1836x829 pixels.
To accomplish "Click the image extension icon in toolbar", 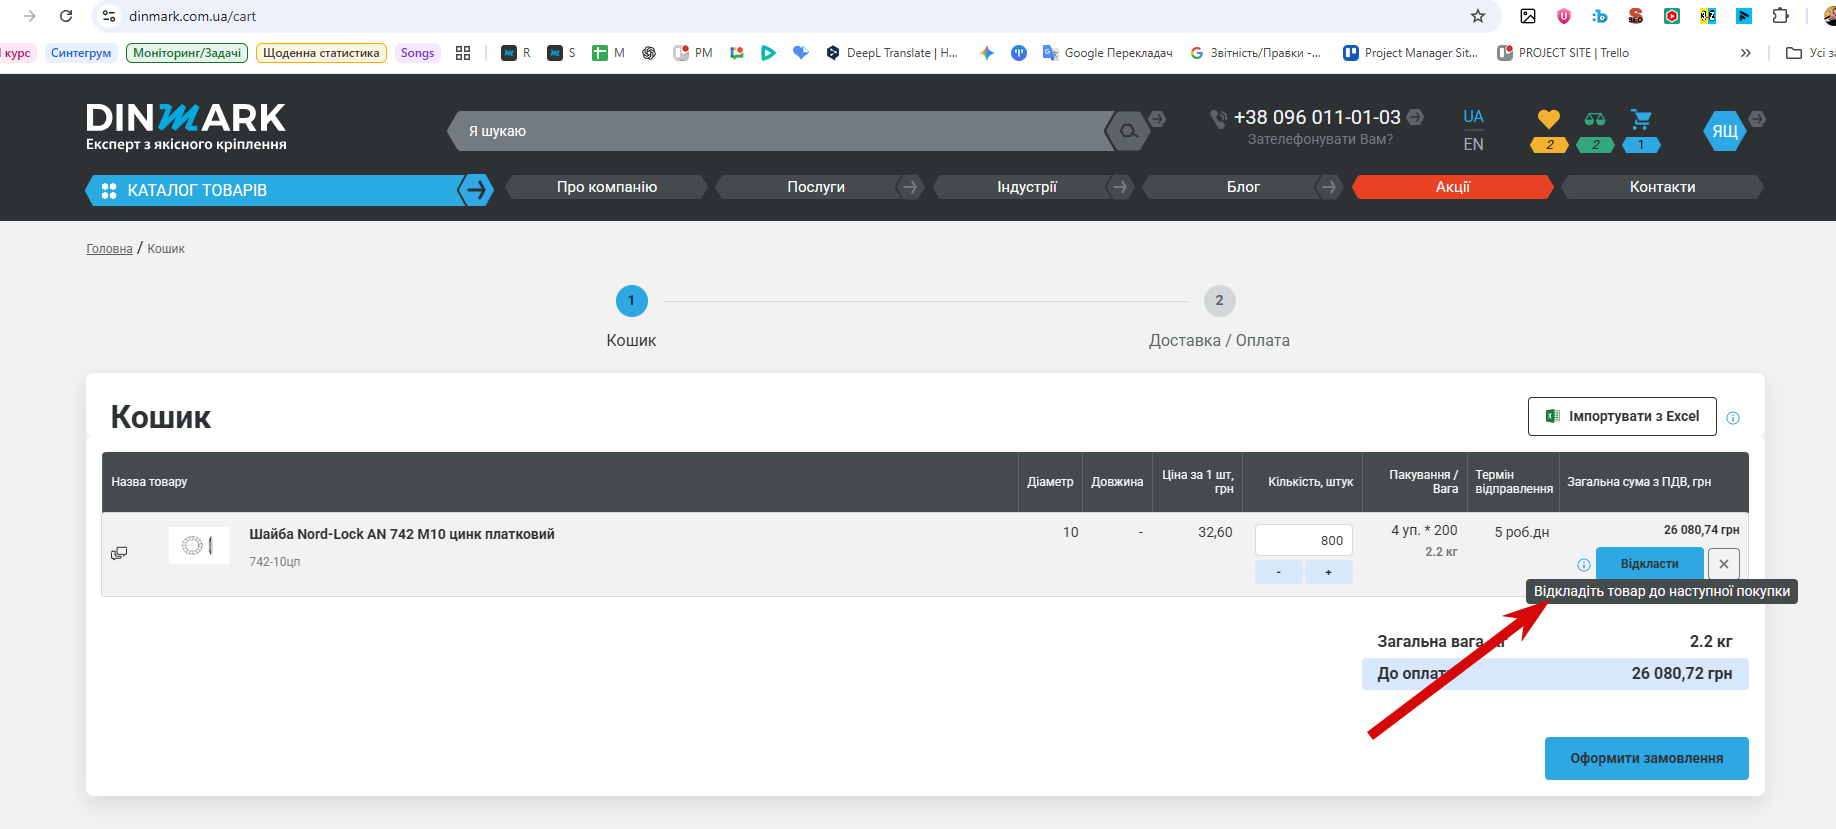I will pos(1528,16).
